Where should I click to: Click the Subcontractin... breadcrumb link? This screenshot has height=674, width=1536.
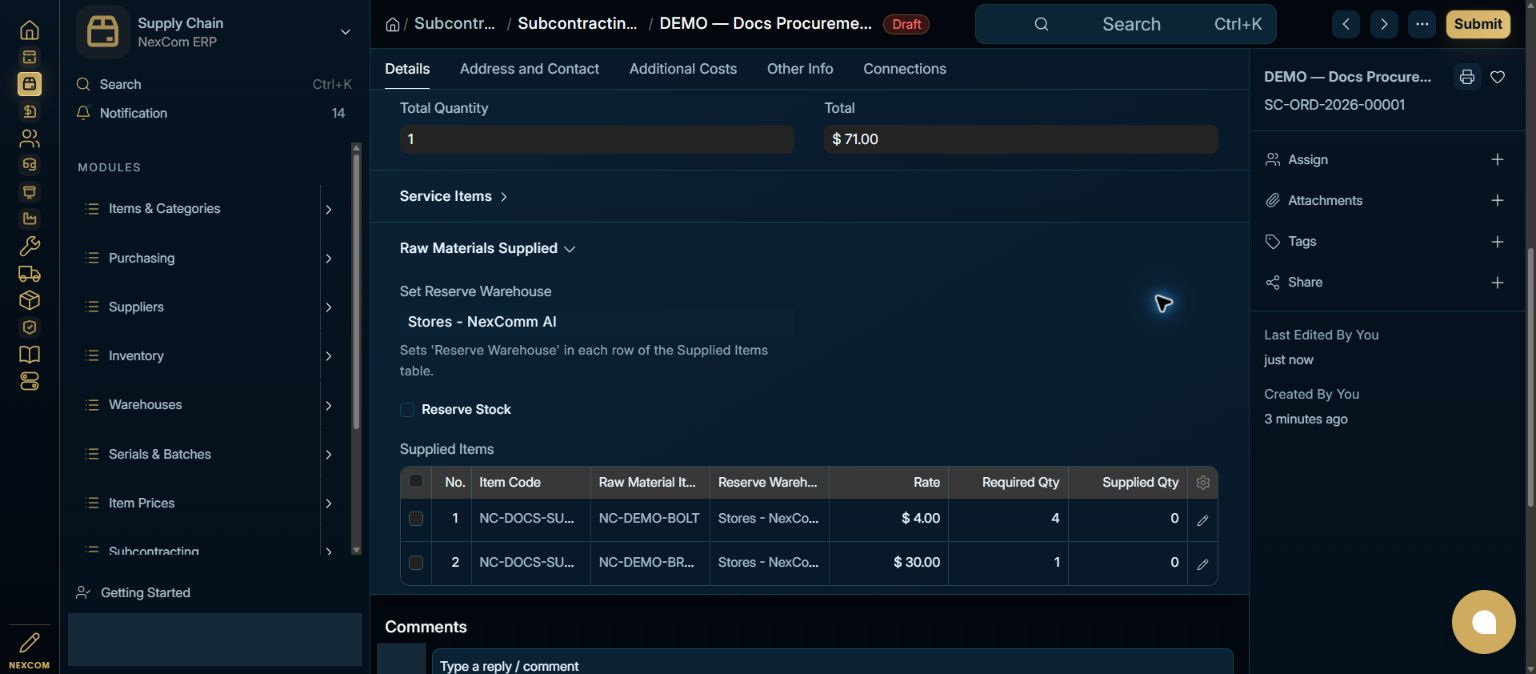click(x=577, y=24)
